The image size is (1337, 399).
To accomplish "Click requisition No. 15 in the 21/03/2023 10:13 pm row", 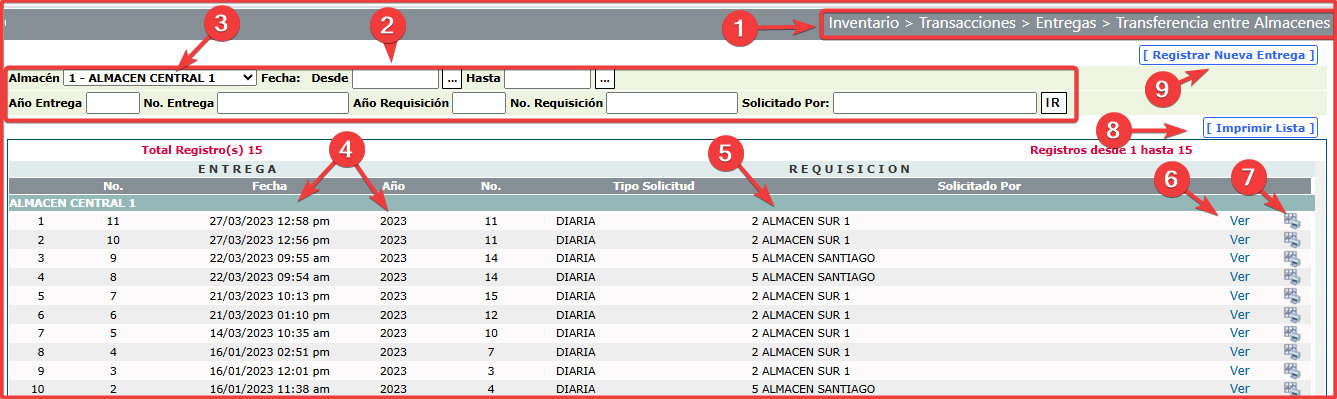I will 490,296.
